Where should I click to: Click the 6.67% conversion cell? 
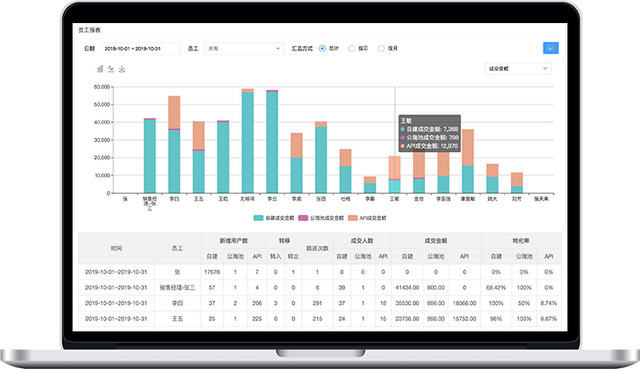(x=549, y=319)
